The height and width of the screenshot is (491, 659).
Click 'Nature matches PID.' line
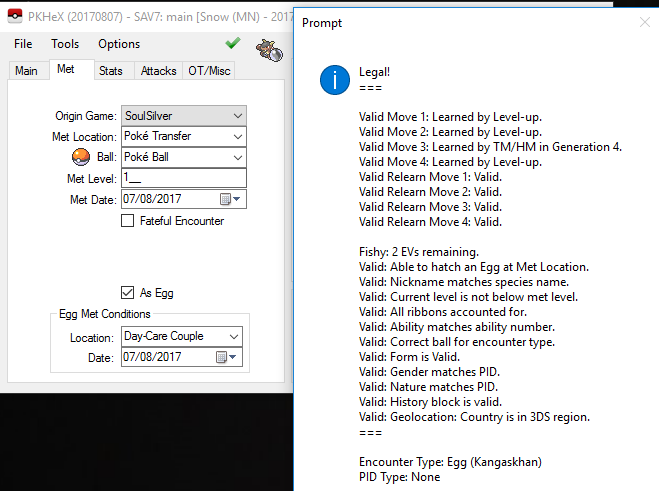pos(428,387)
